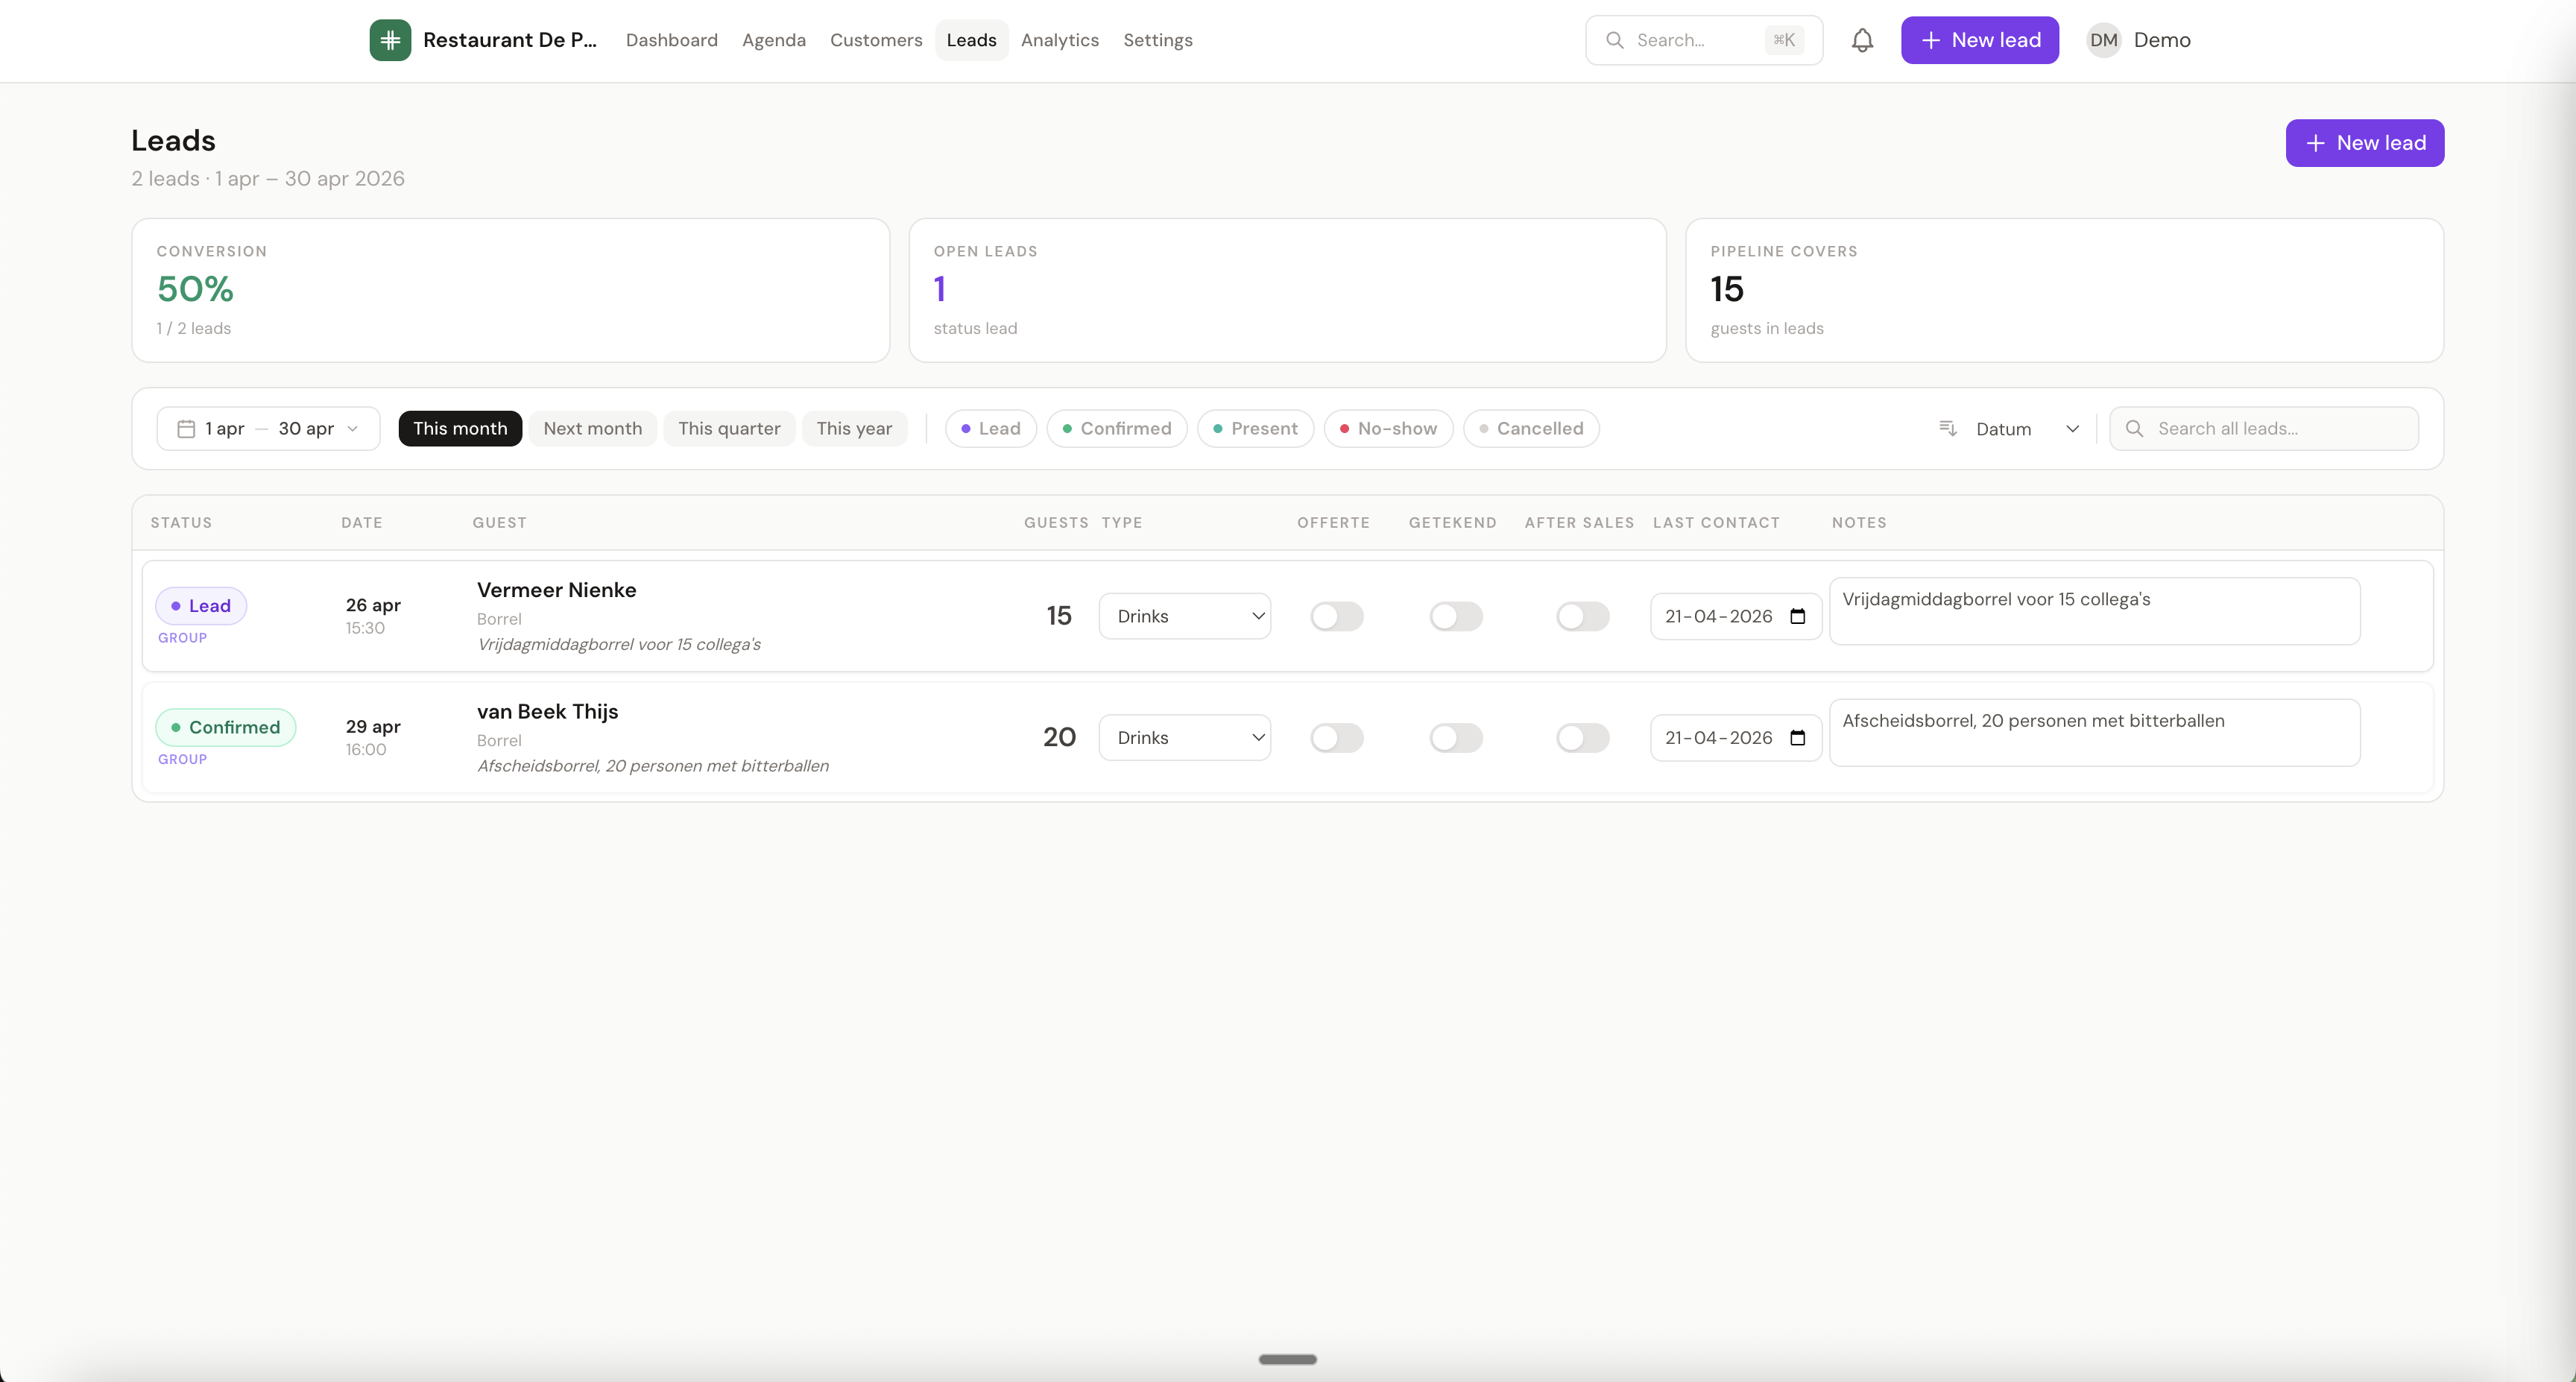The image size is (2576, 1382).
Task: Click the Restaurant De P. logo icon
Action: pos(390,40)
